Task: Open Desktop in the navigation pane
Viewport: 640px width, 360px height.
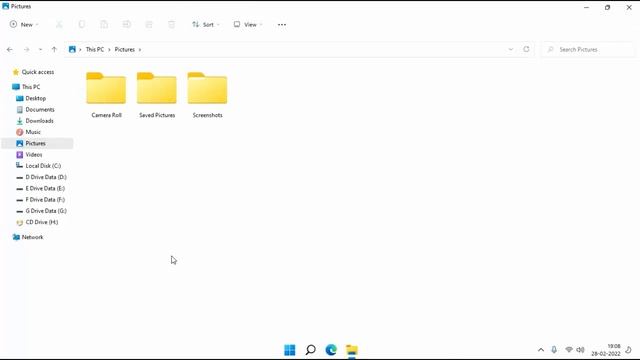Action: [x=36, y=98]
